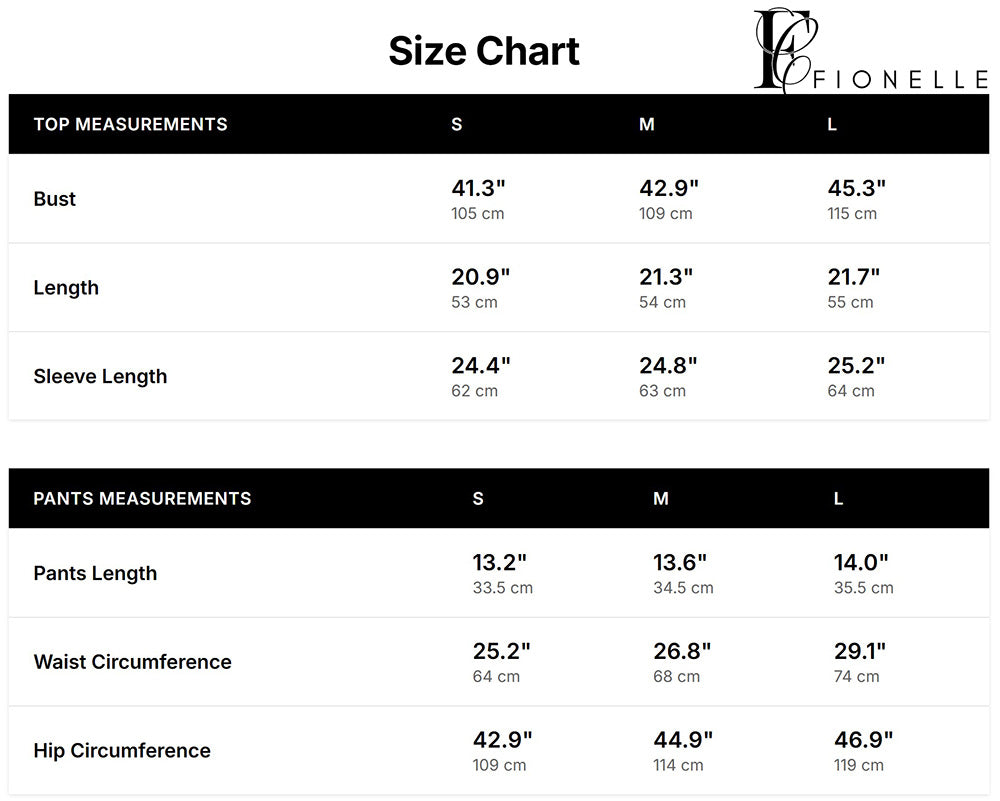Click the L column header in pants measurements
The height and width of the screenshot is (801, 1000).
tap(838, 498)
